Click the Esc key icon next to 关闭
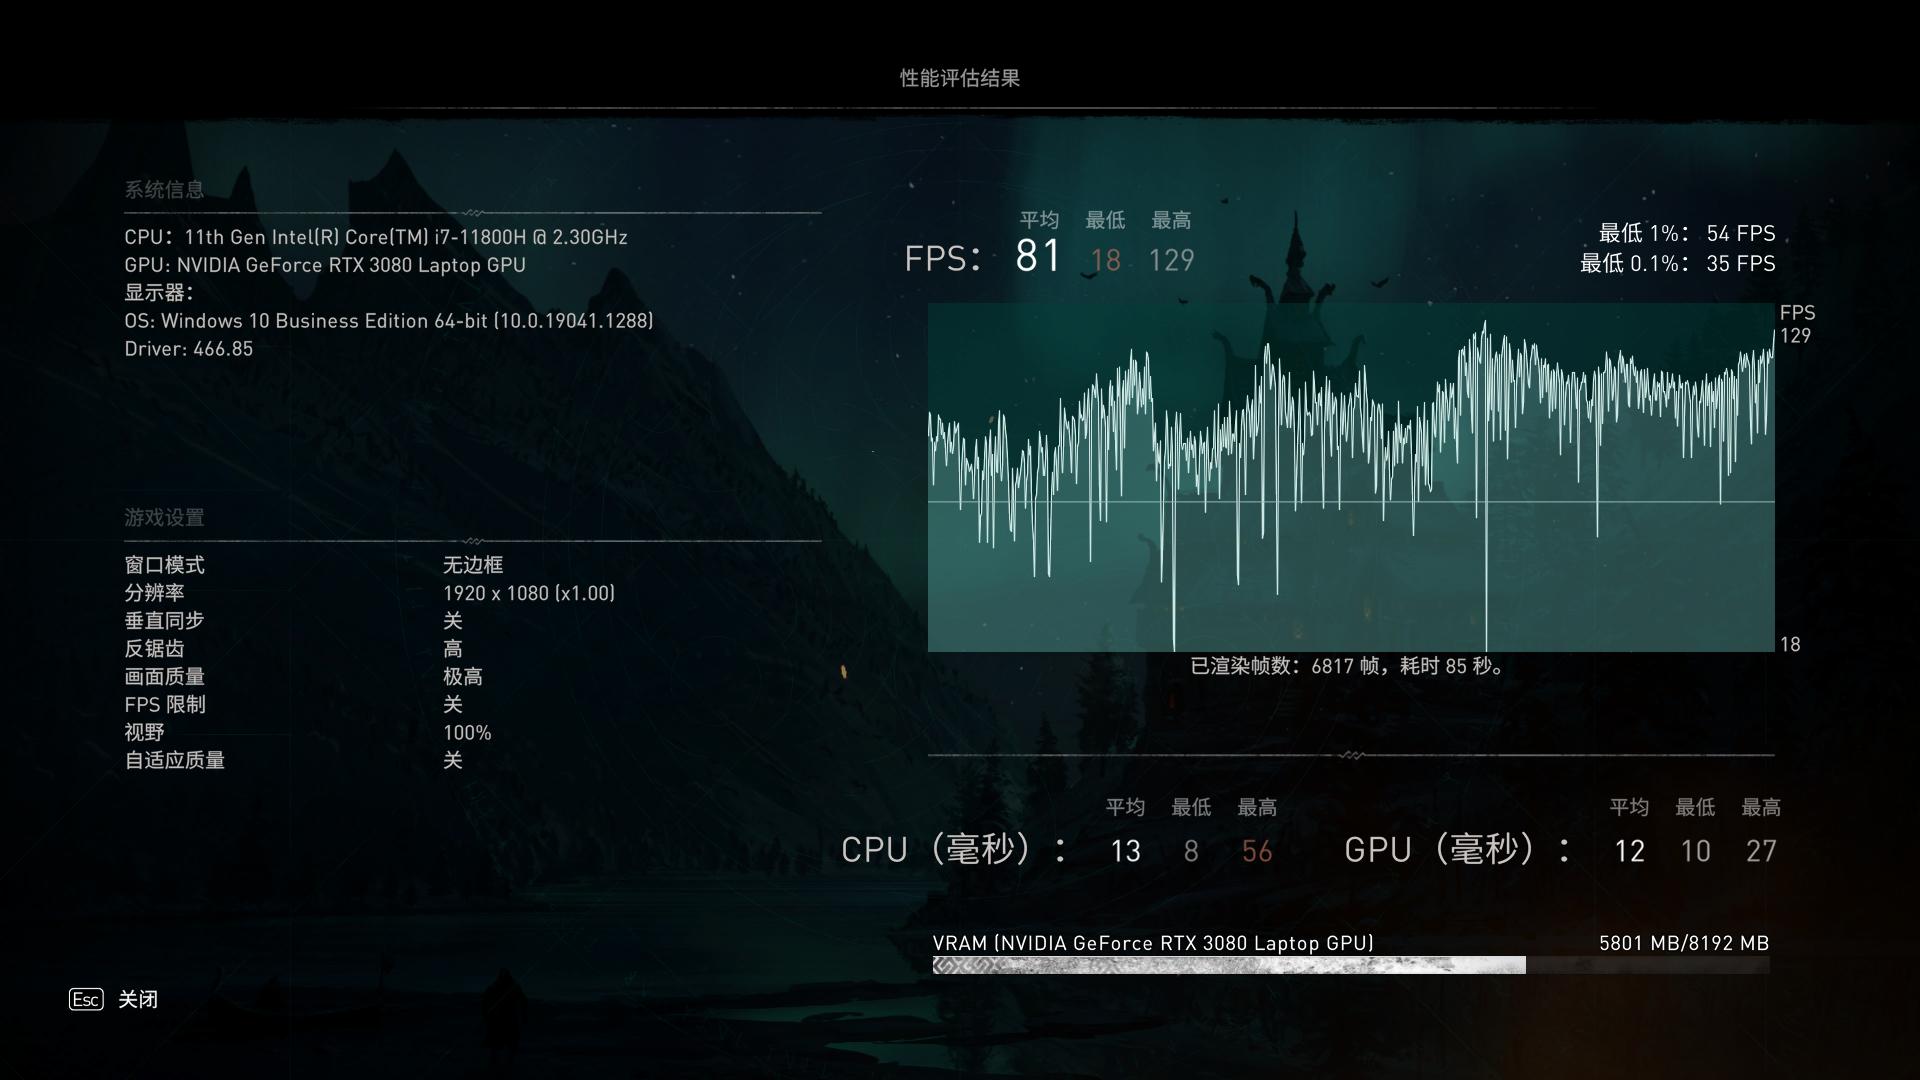 click(84, 999)
